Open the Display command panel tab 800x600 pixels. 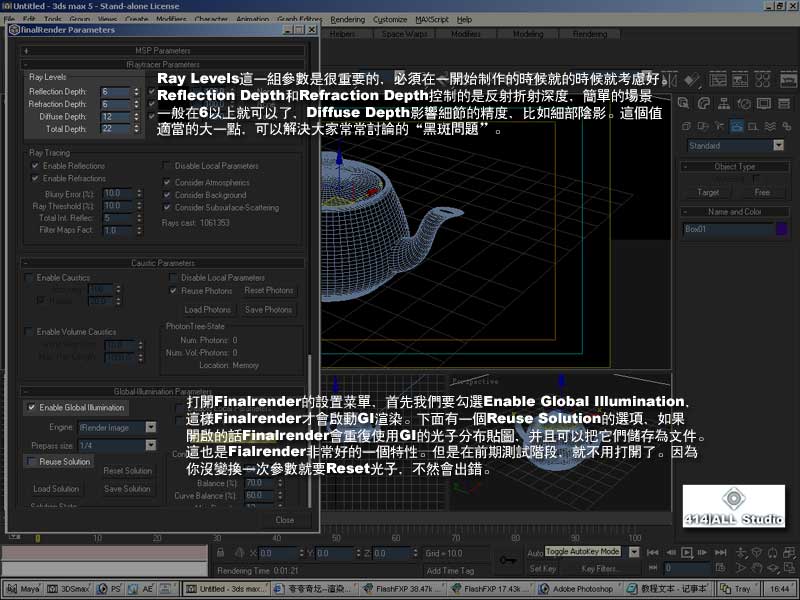[764, 104]
